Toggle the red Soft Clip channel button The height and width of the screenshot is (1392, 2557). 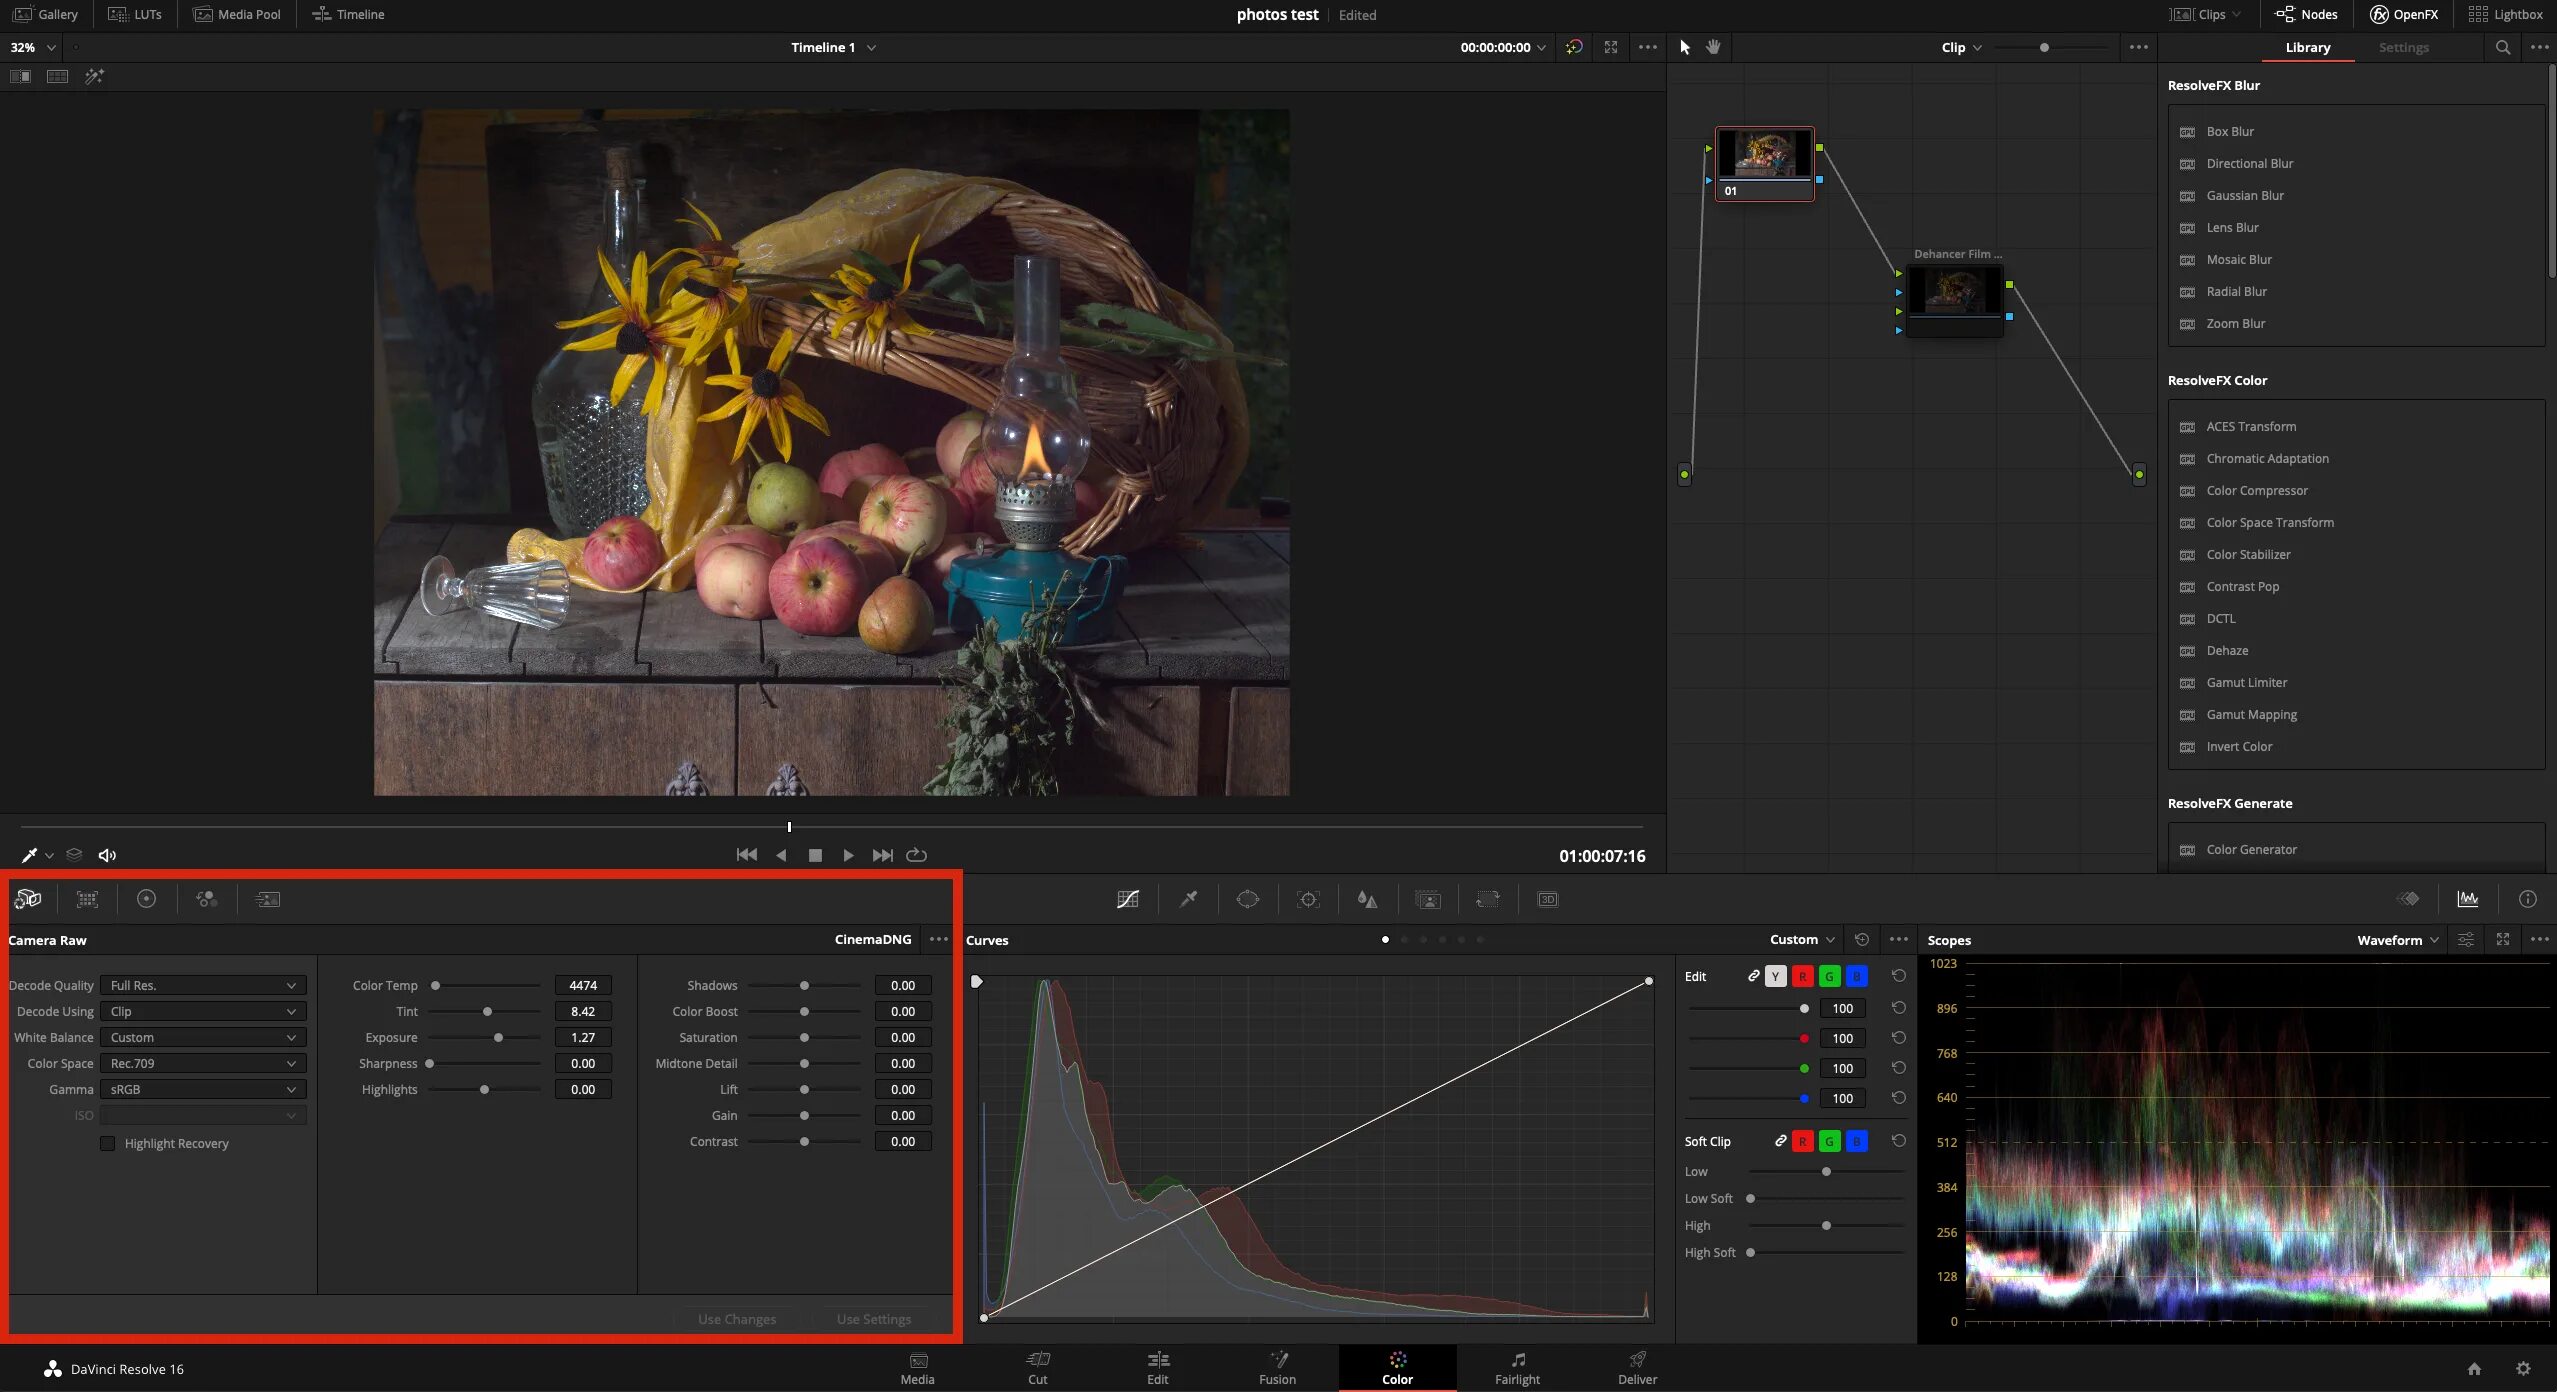(x=1802, y=1141)
